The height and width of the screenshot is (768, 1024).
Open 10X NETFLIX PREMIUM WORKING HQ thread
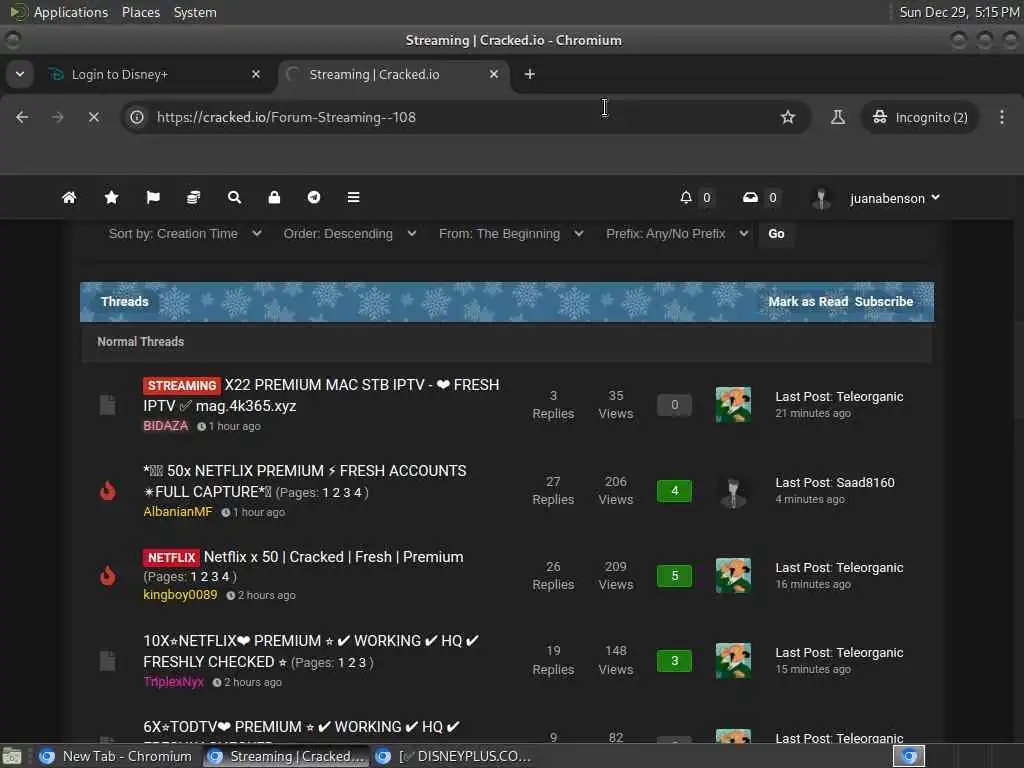pyautogui.click(x=311, y=651)
